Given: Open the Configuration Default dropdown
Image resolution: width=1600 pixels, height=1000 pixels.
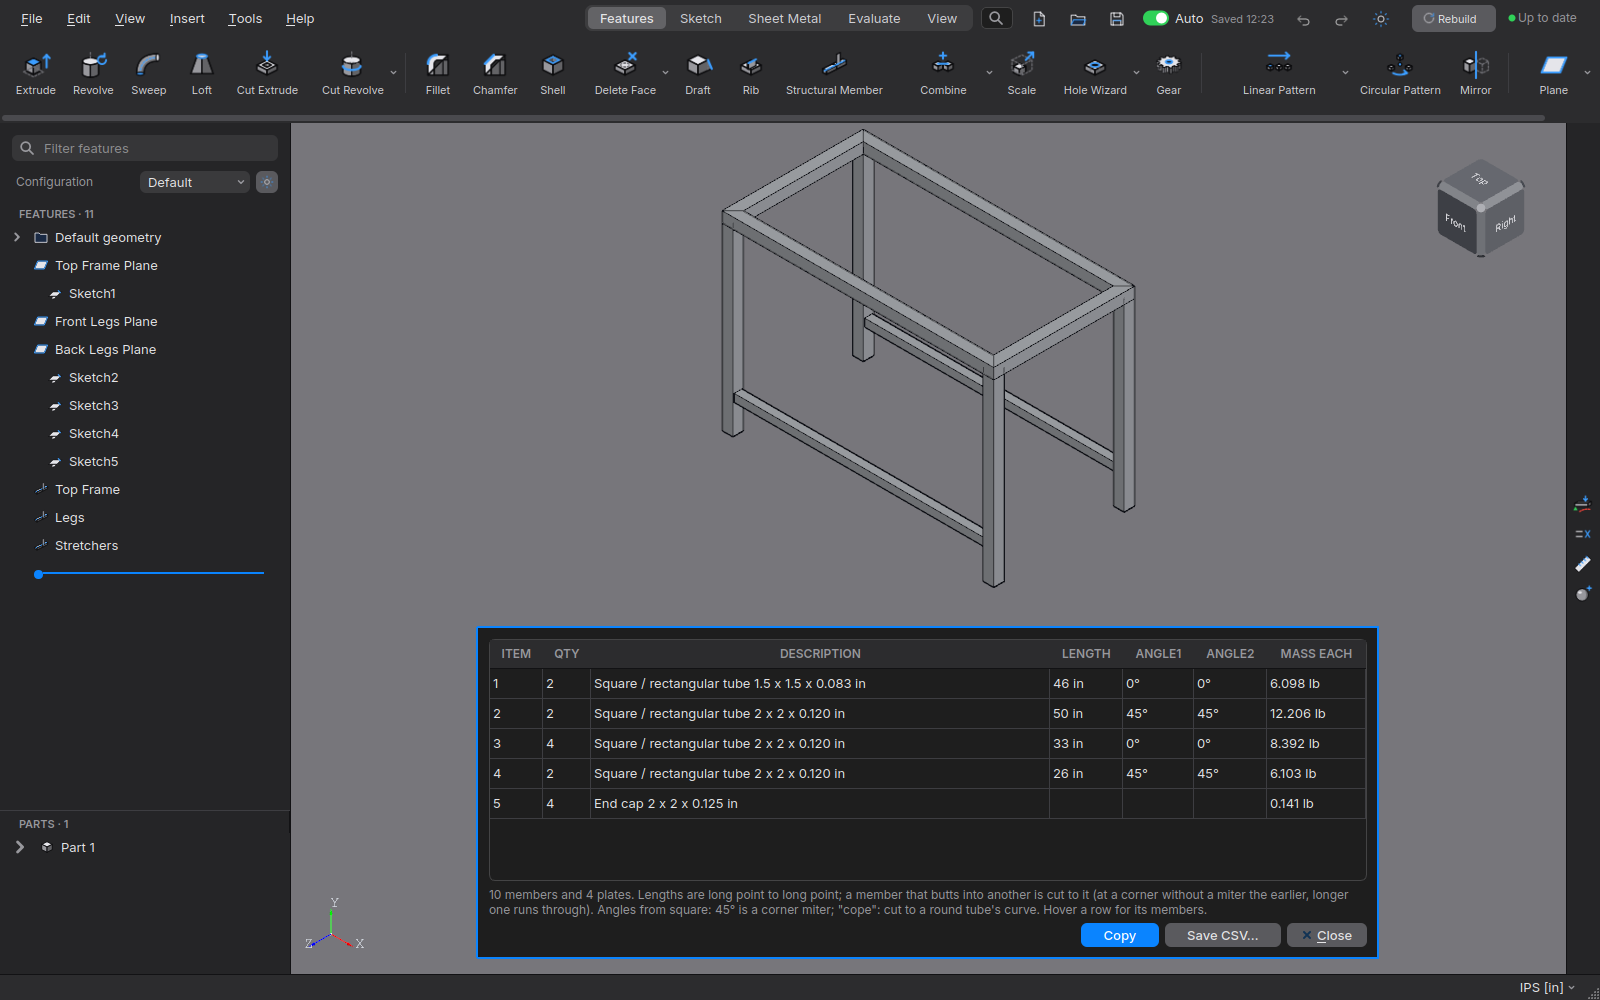Looking at the screenshot, I should [x=194, y=182].
